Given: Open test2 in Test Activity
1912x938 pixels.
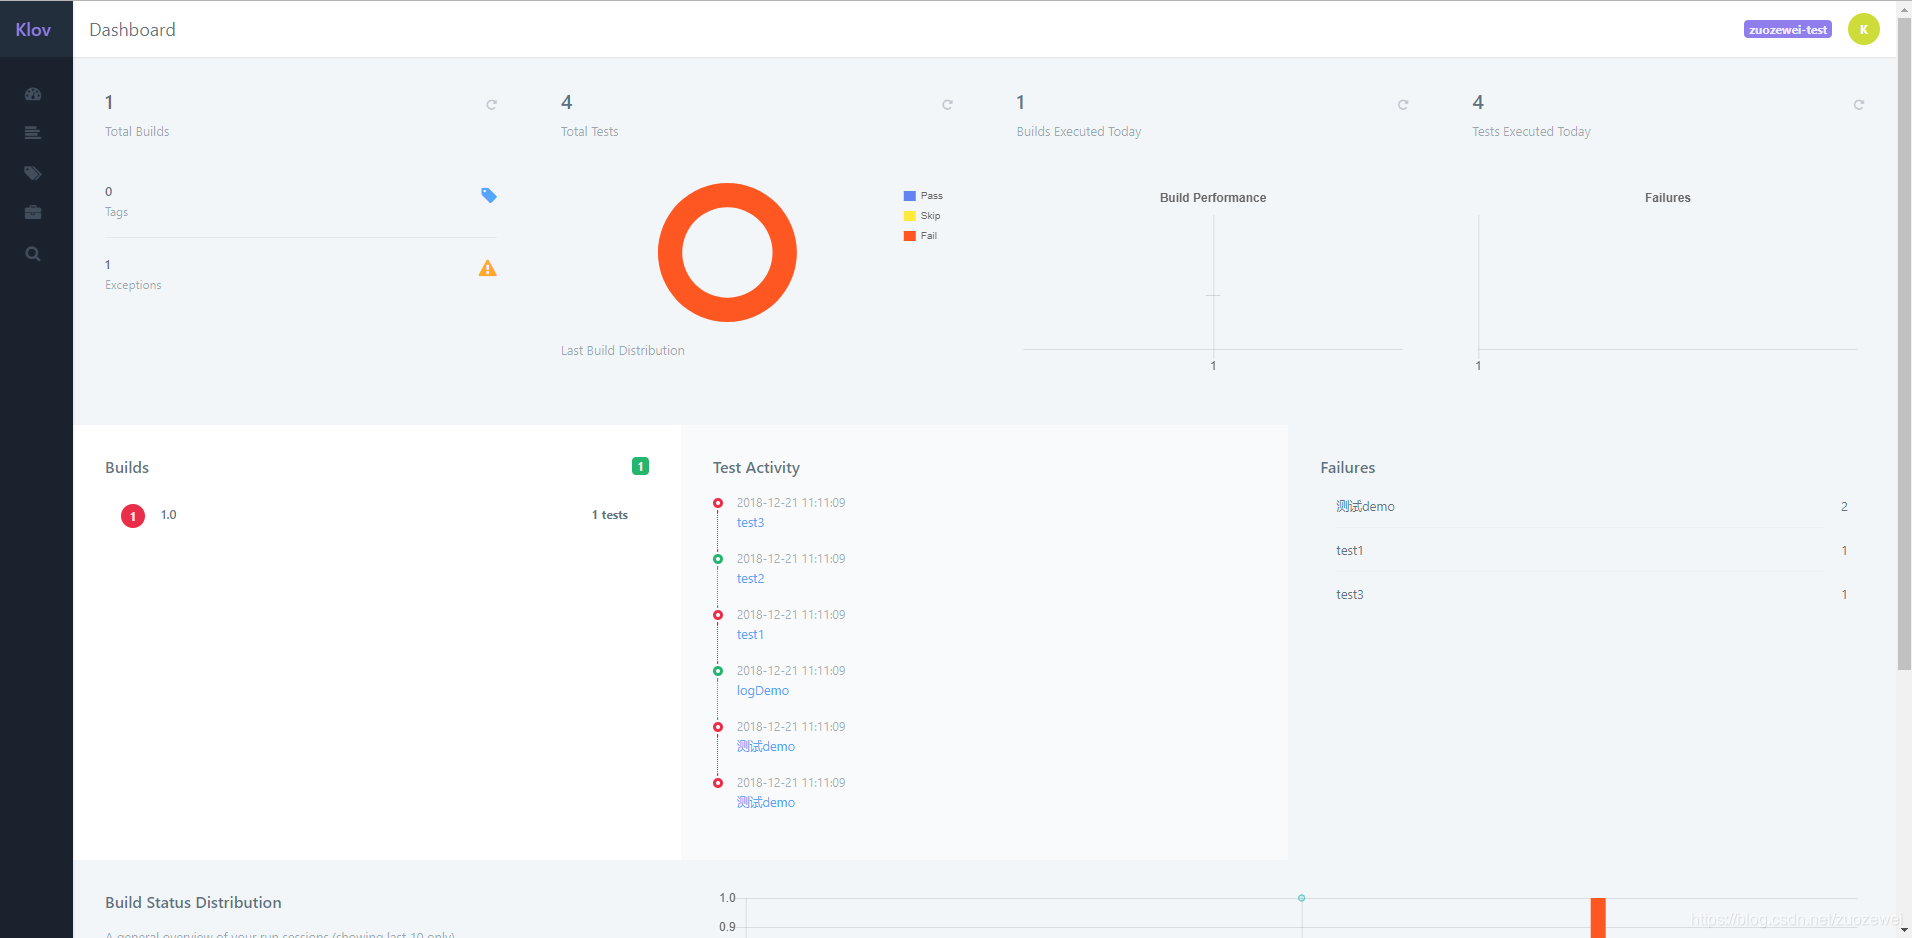Looking at the screenshot, I should pos(750,579).
